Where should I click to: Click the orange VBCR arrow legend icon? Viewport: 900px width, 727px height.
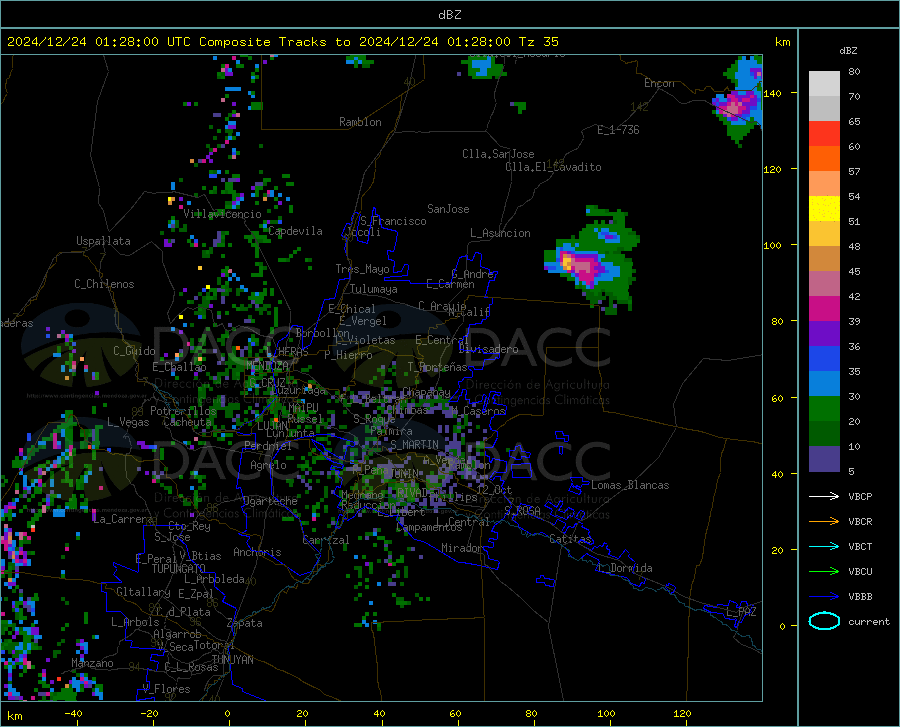(x=824, y=522)
